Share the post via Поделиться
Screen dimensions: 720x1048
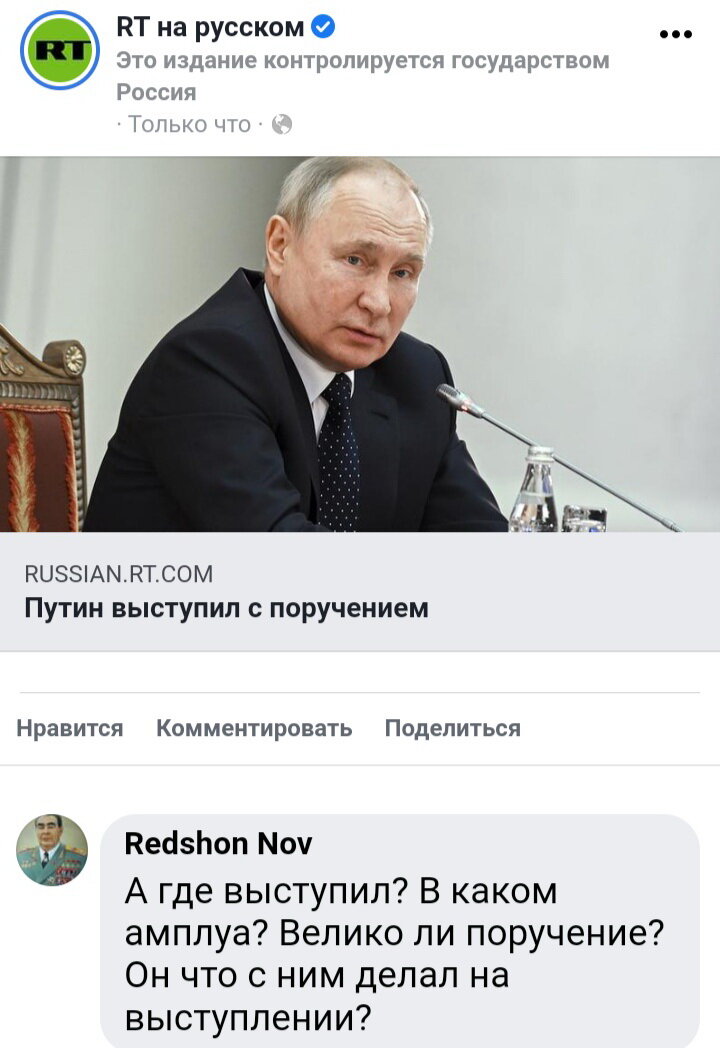click(x=453, y=728)
